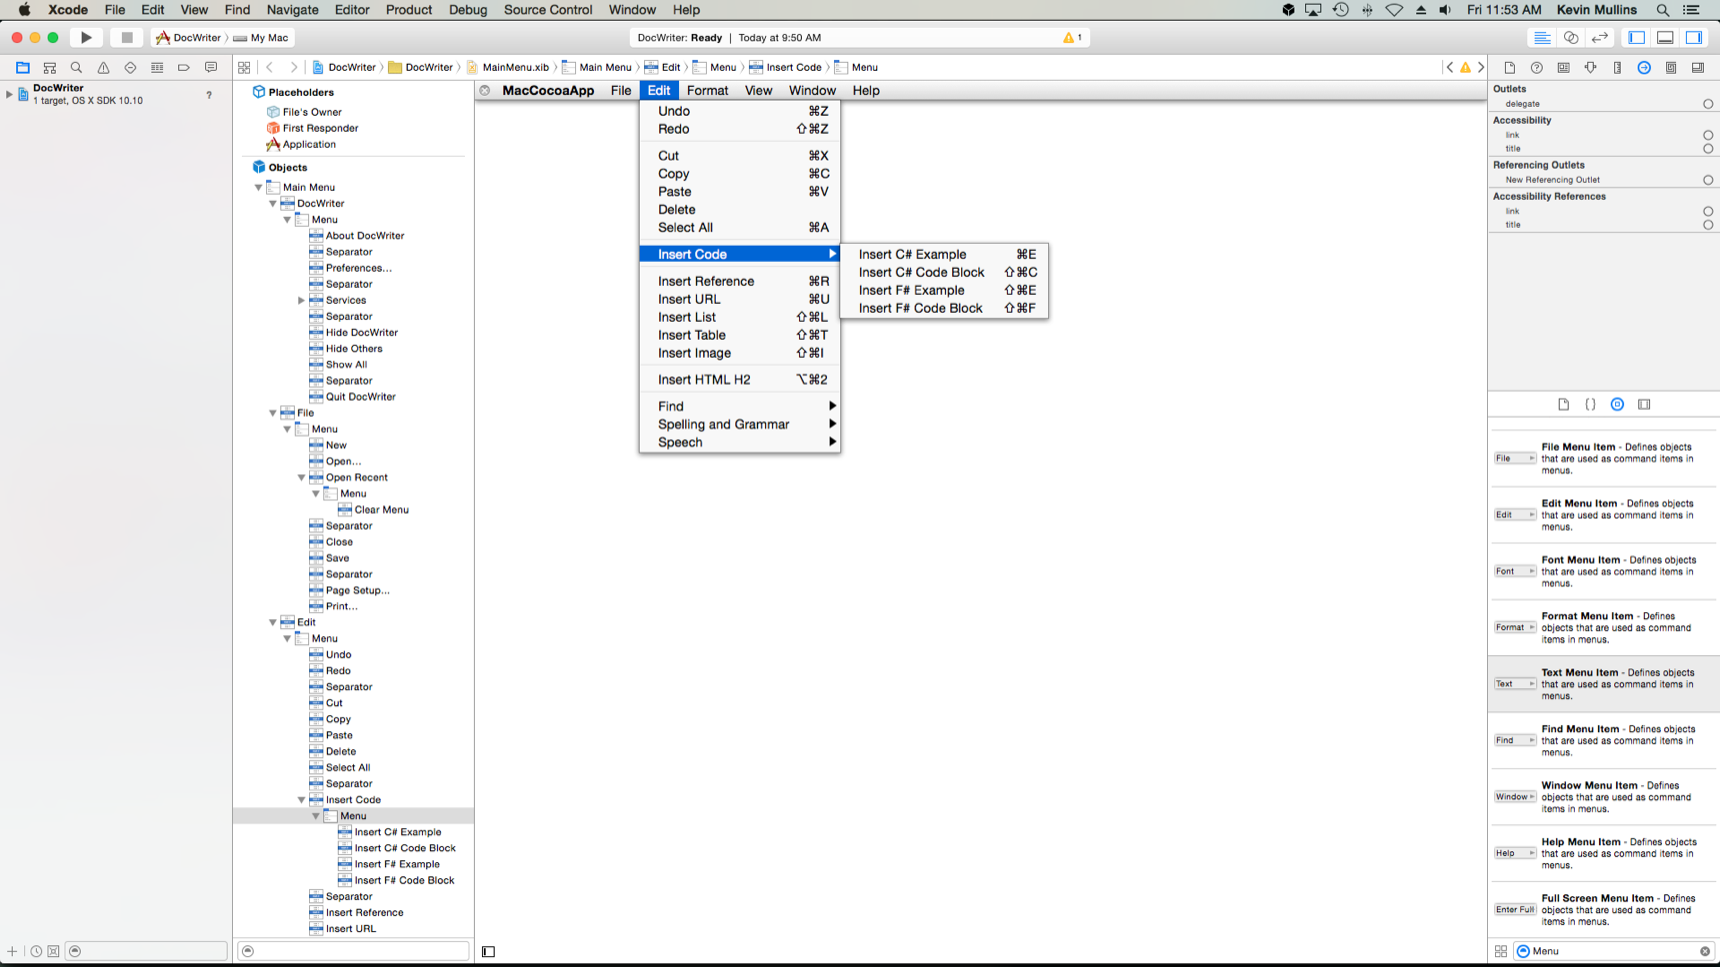Toggle the Debug area visibility
1720x967 pixels.
[1666, 37]
